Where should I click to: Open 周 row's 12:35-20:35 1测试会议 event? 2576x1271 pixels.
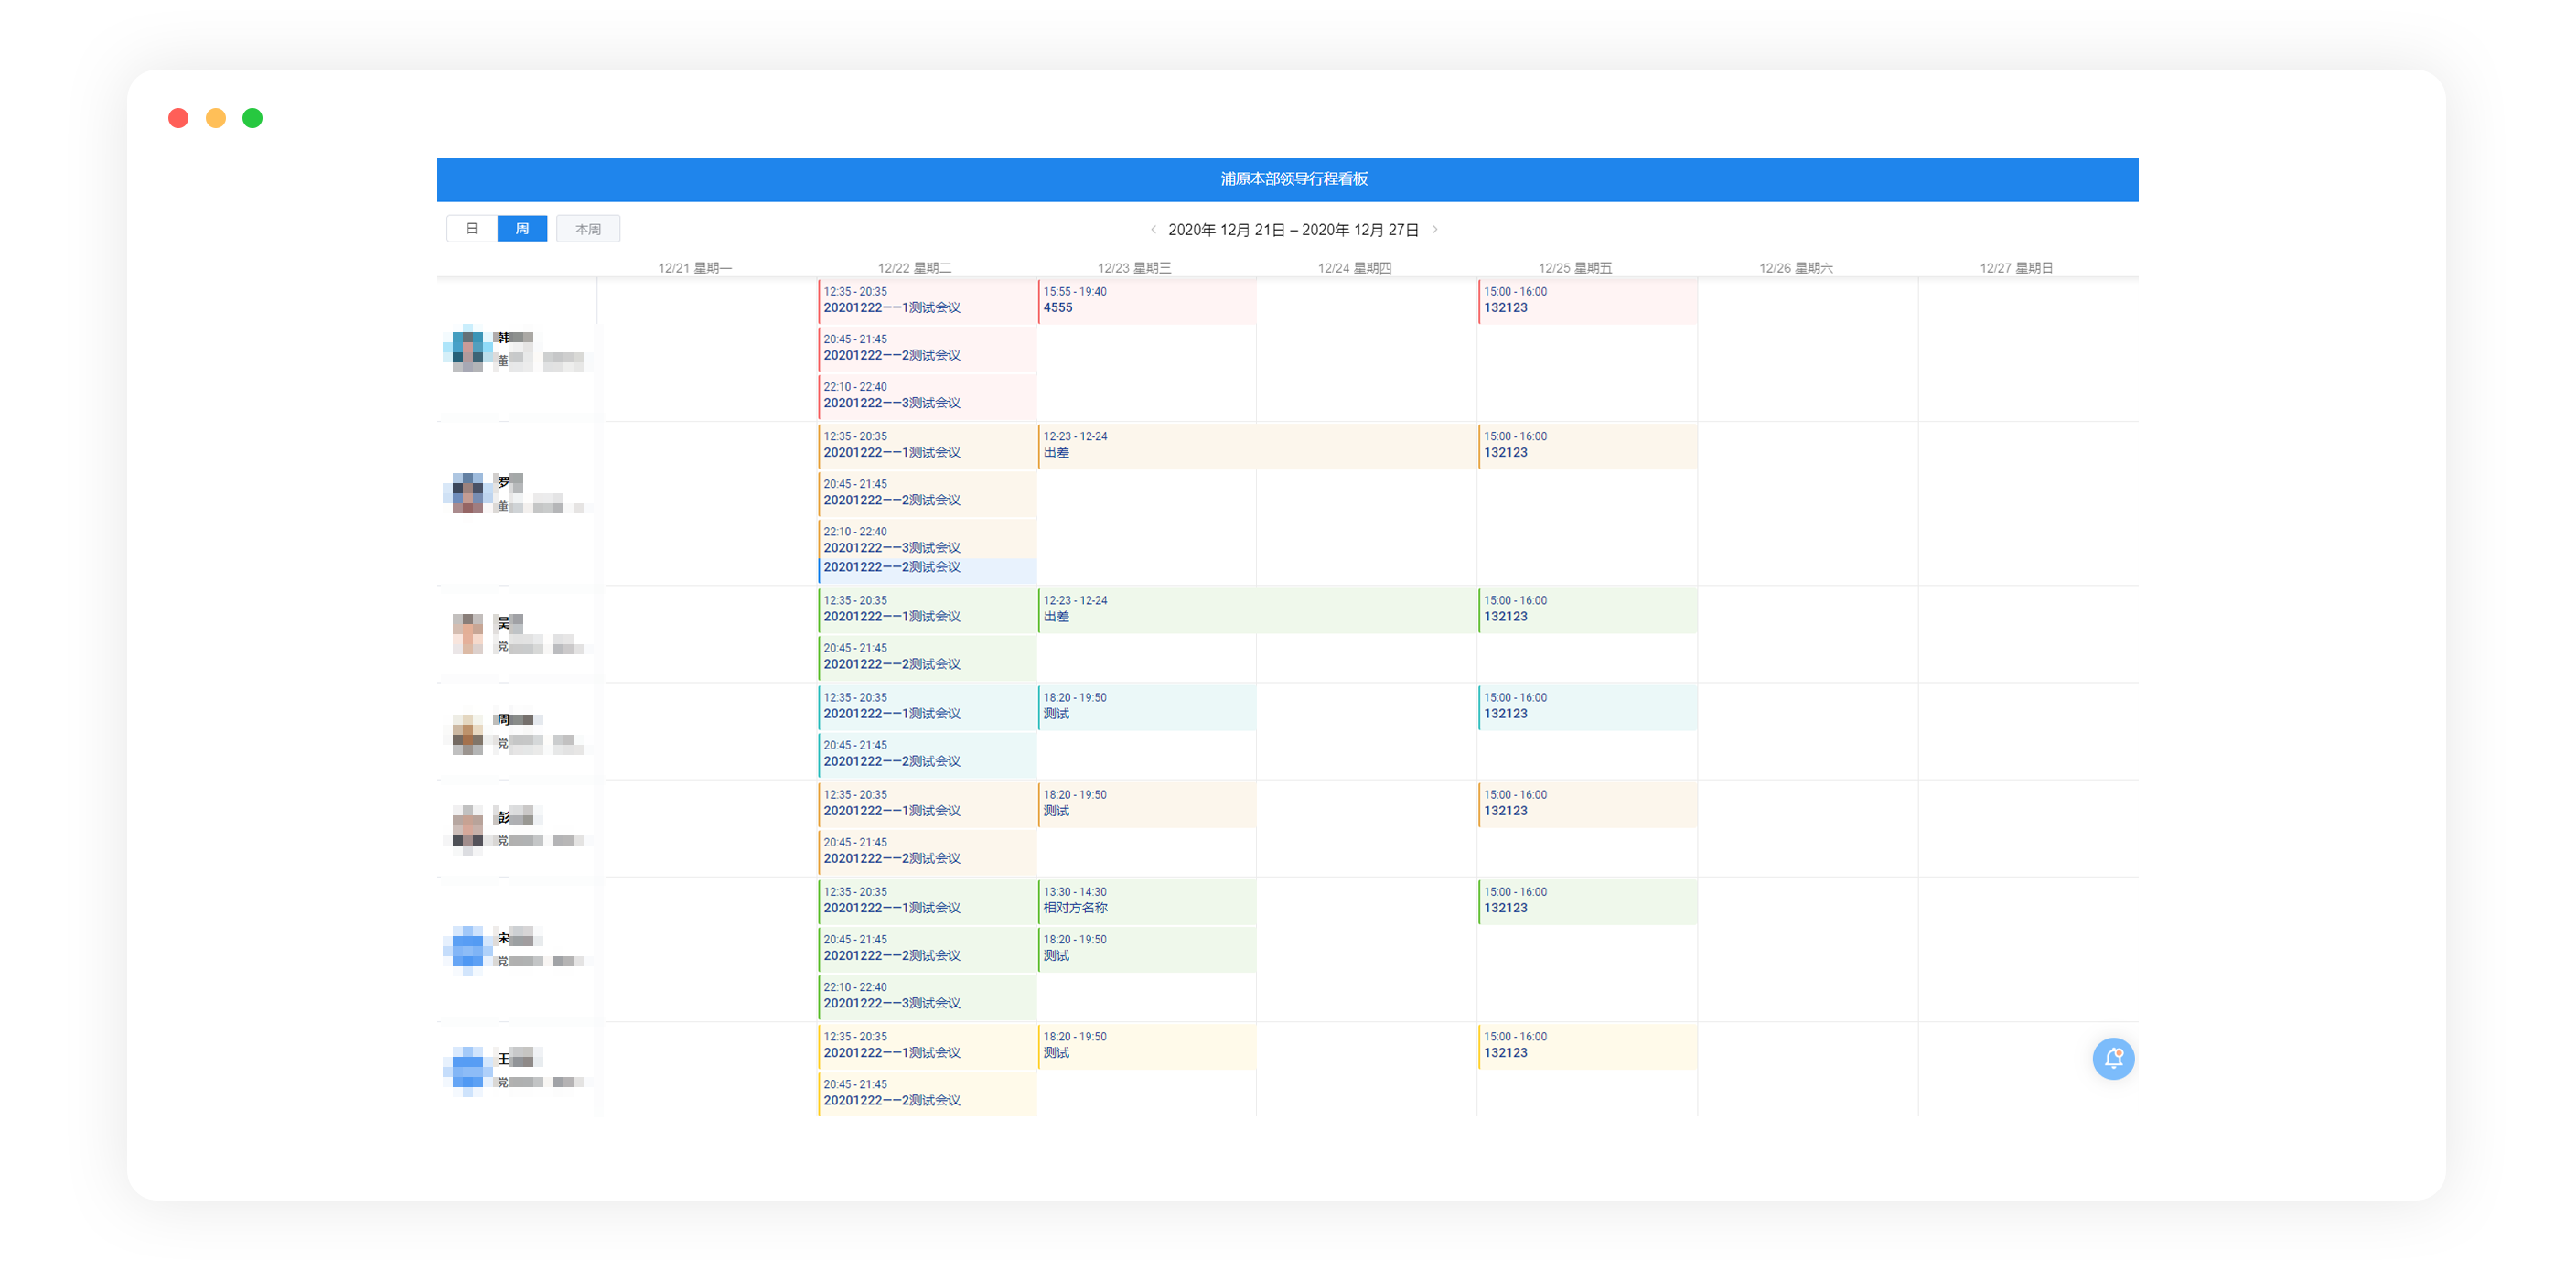927,707
